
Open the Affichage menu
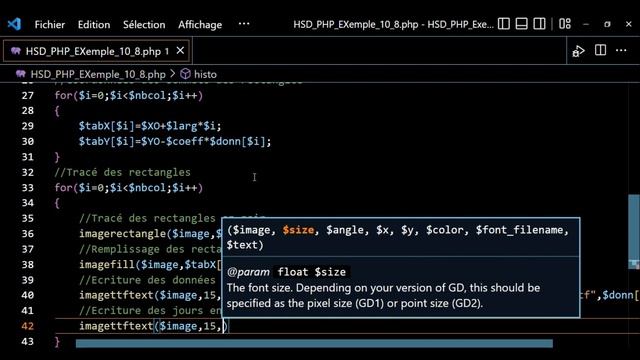tap(200, 24)
